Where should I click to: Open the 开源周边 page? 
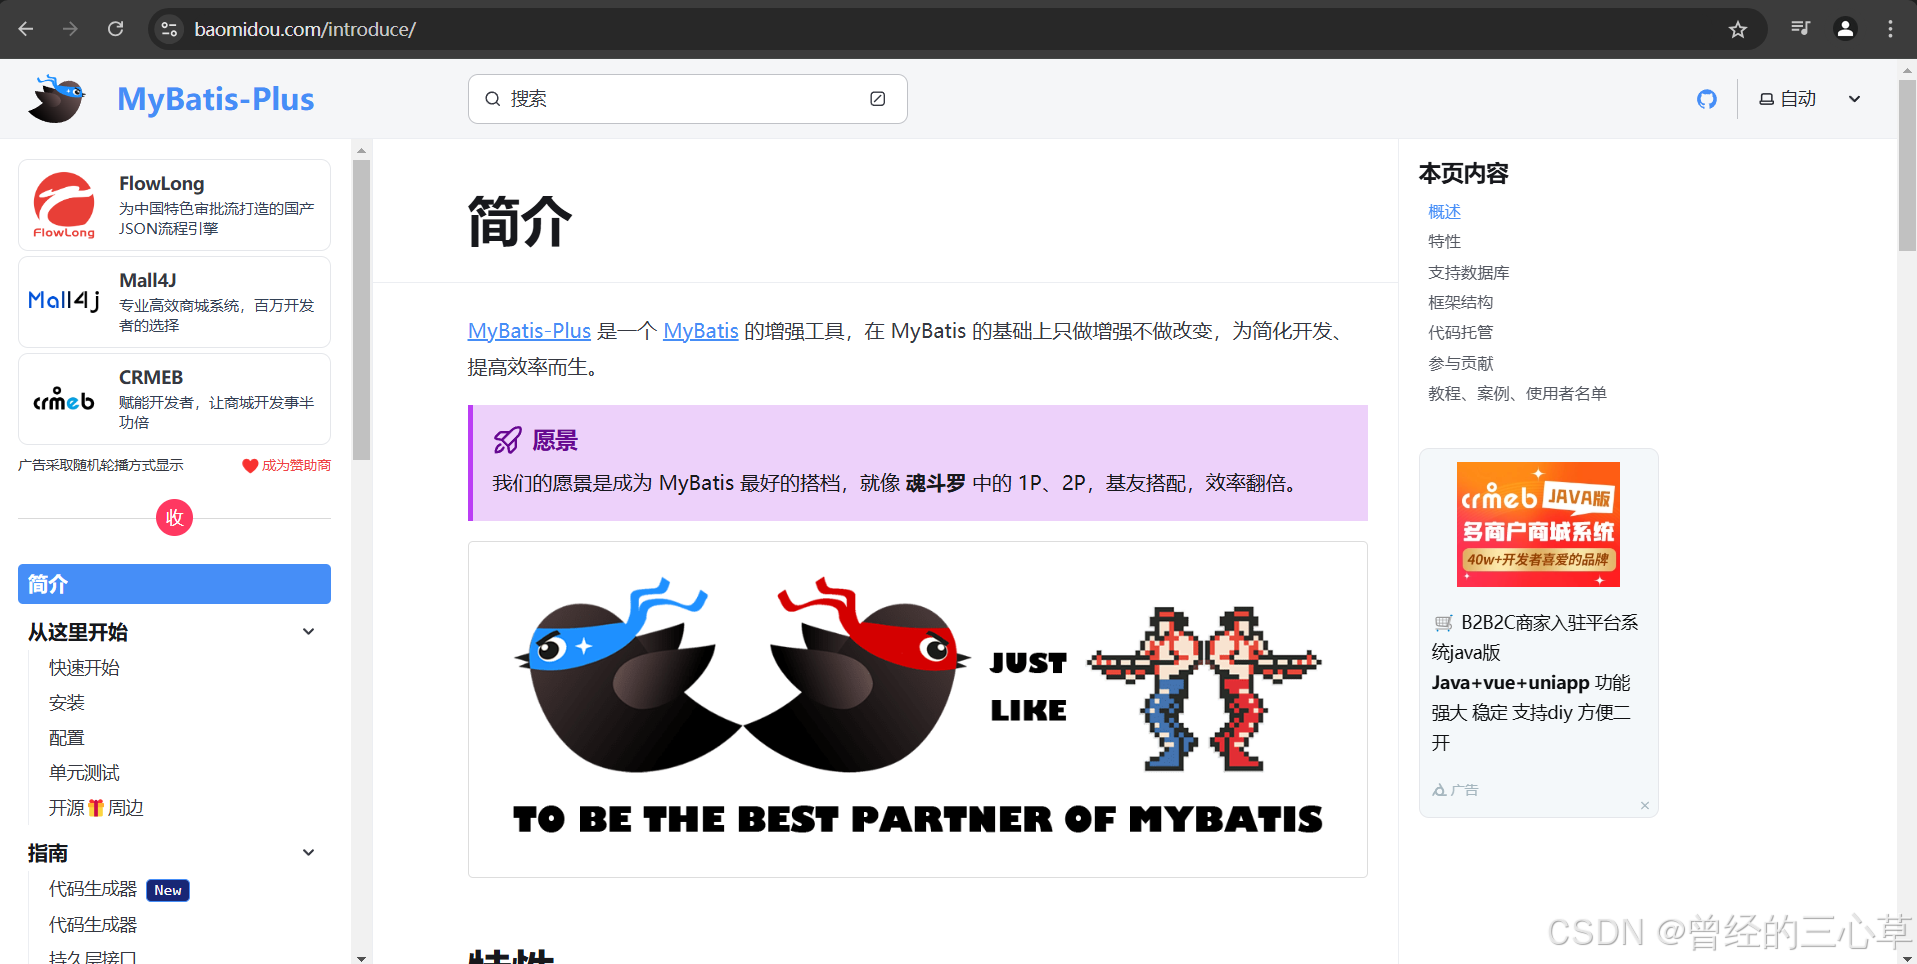coord(96,808)
